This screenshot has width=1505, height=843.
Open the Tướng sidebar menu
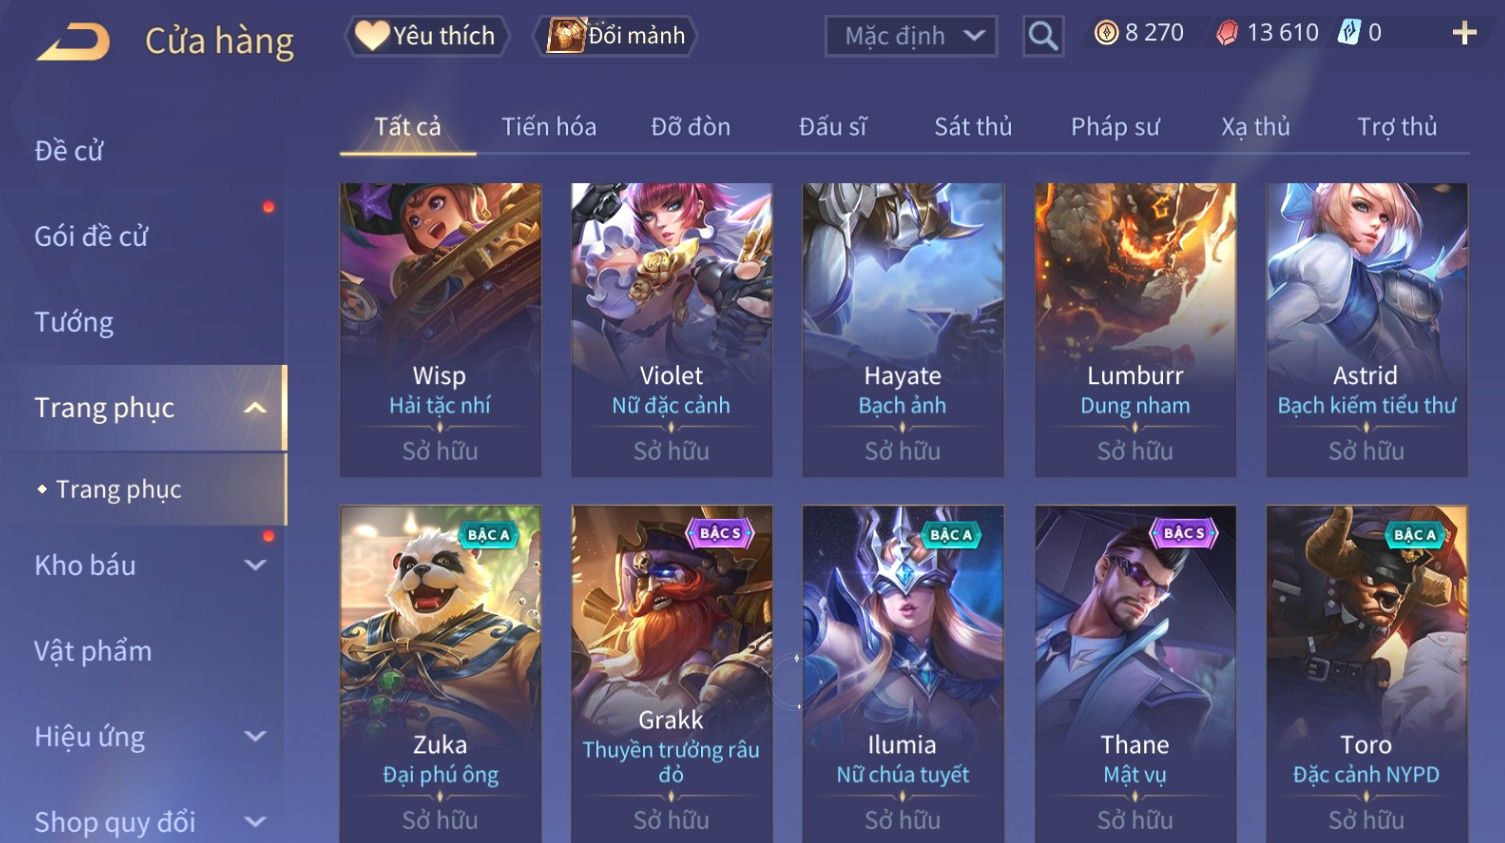[74, 322]
